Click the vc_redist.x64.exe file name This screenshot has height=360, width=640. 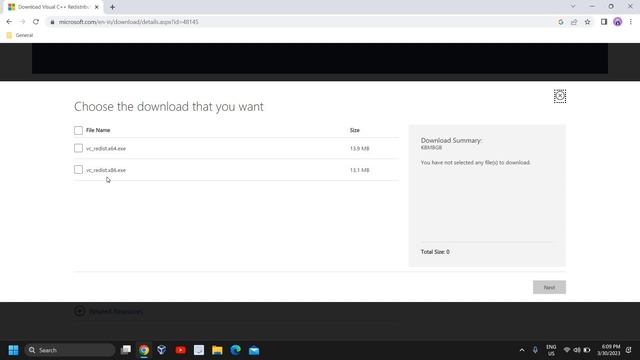click(106, 149)
